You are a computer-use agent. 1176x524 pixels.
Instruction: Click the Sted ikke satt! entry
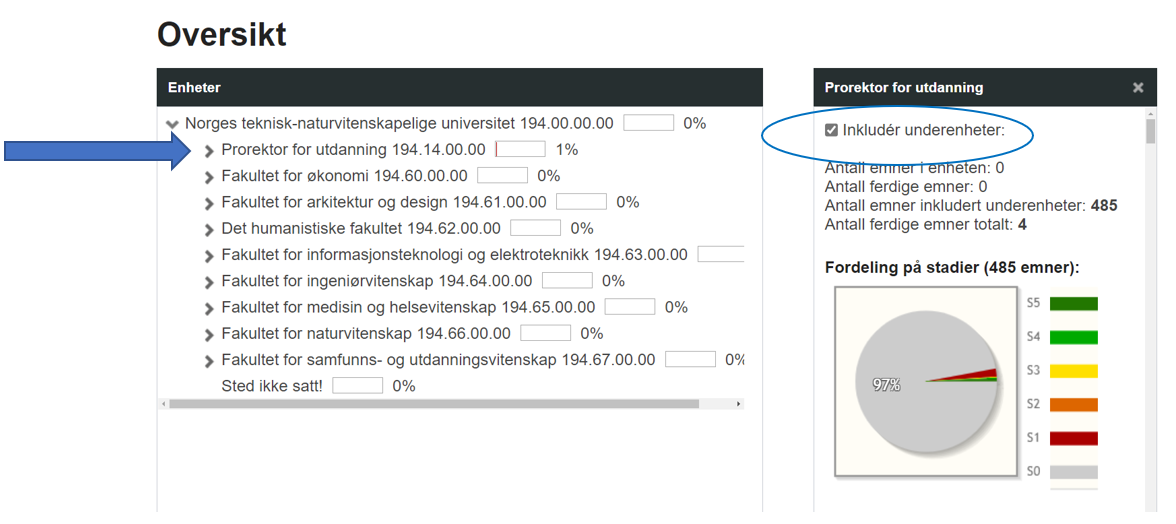point(272,386)
